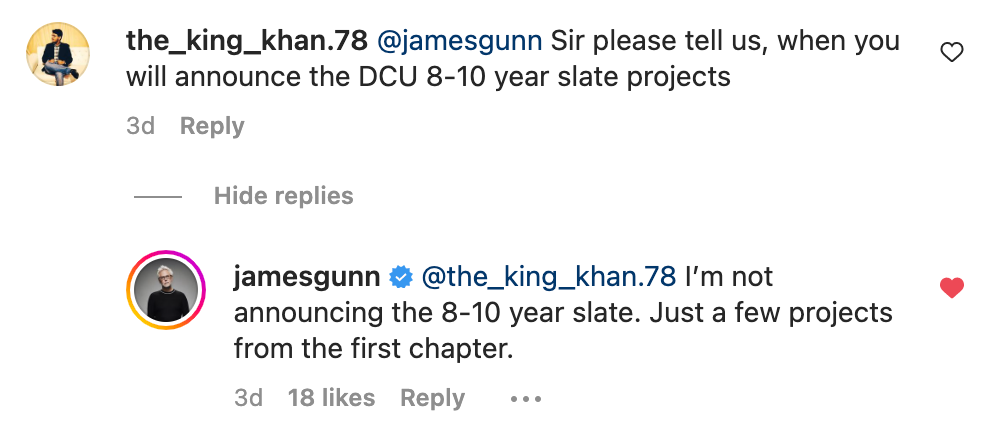View the 18 likes list

pyautogui.click(x=331, y=398)
